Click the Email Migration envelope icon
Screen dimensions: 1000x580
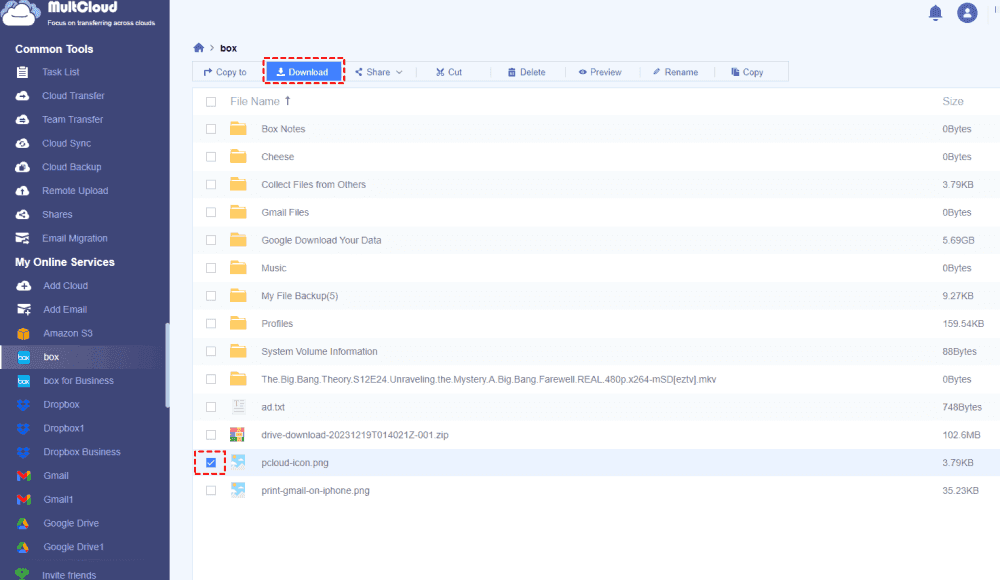22,239
